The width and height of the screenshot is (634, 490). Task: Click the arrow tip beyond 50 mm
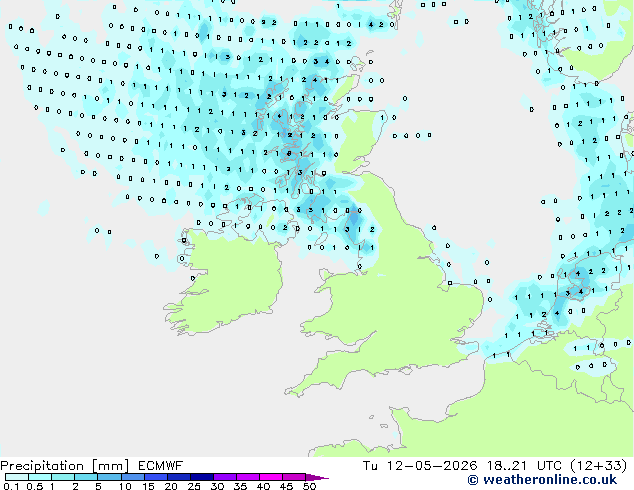pyautogui.click(x=317, y=477)
